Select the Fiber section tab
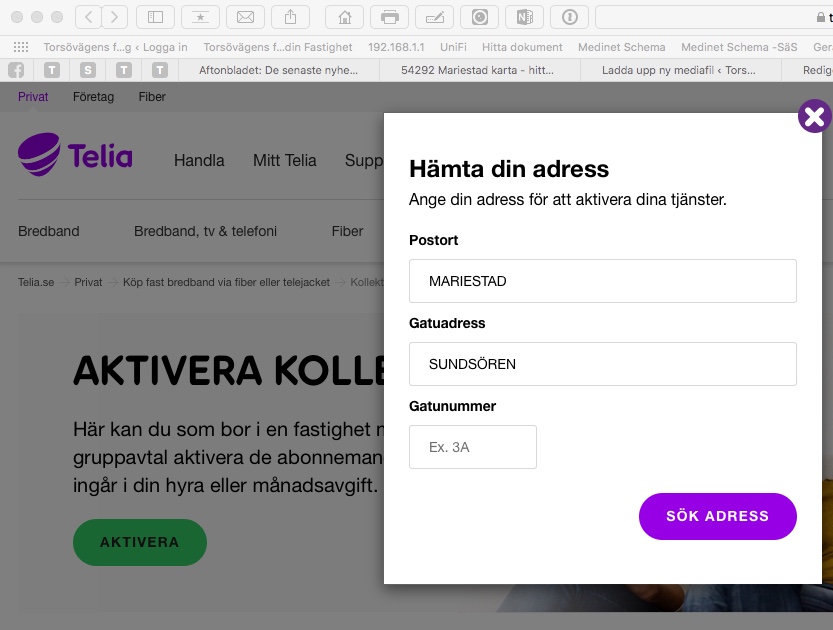833x630 pixels. [x=152, y=97]
